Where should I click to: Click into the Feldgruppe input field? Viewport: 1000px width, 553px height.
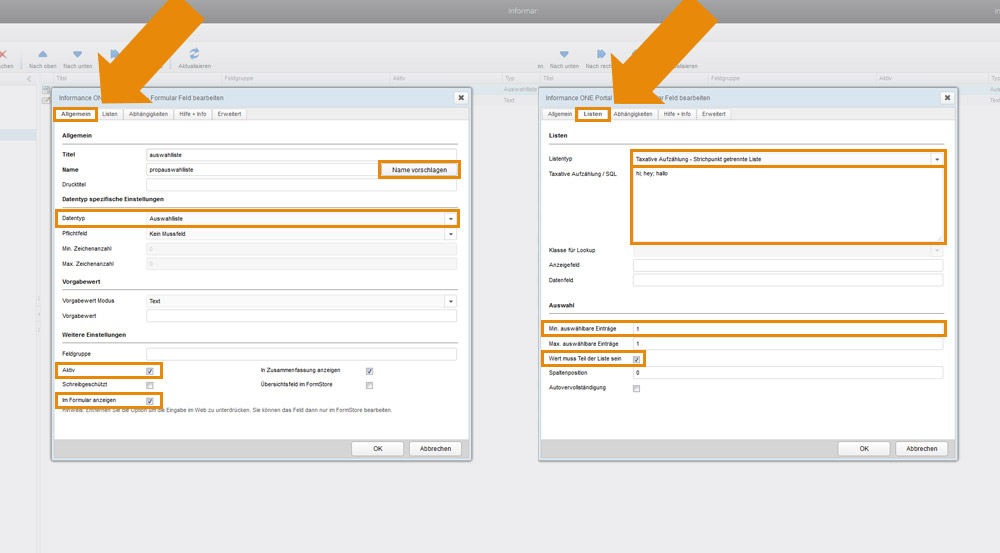click(301, 354)
